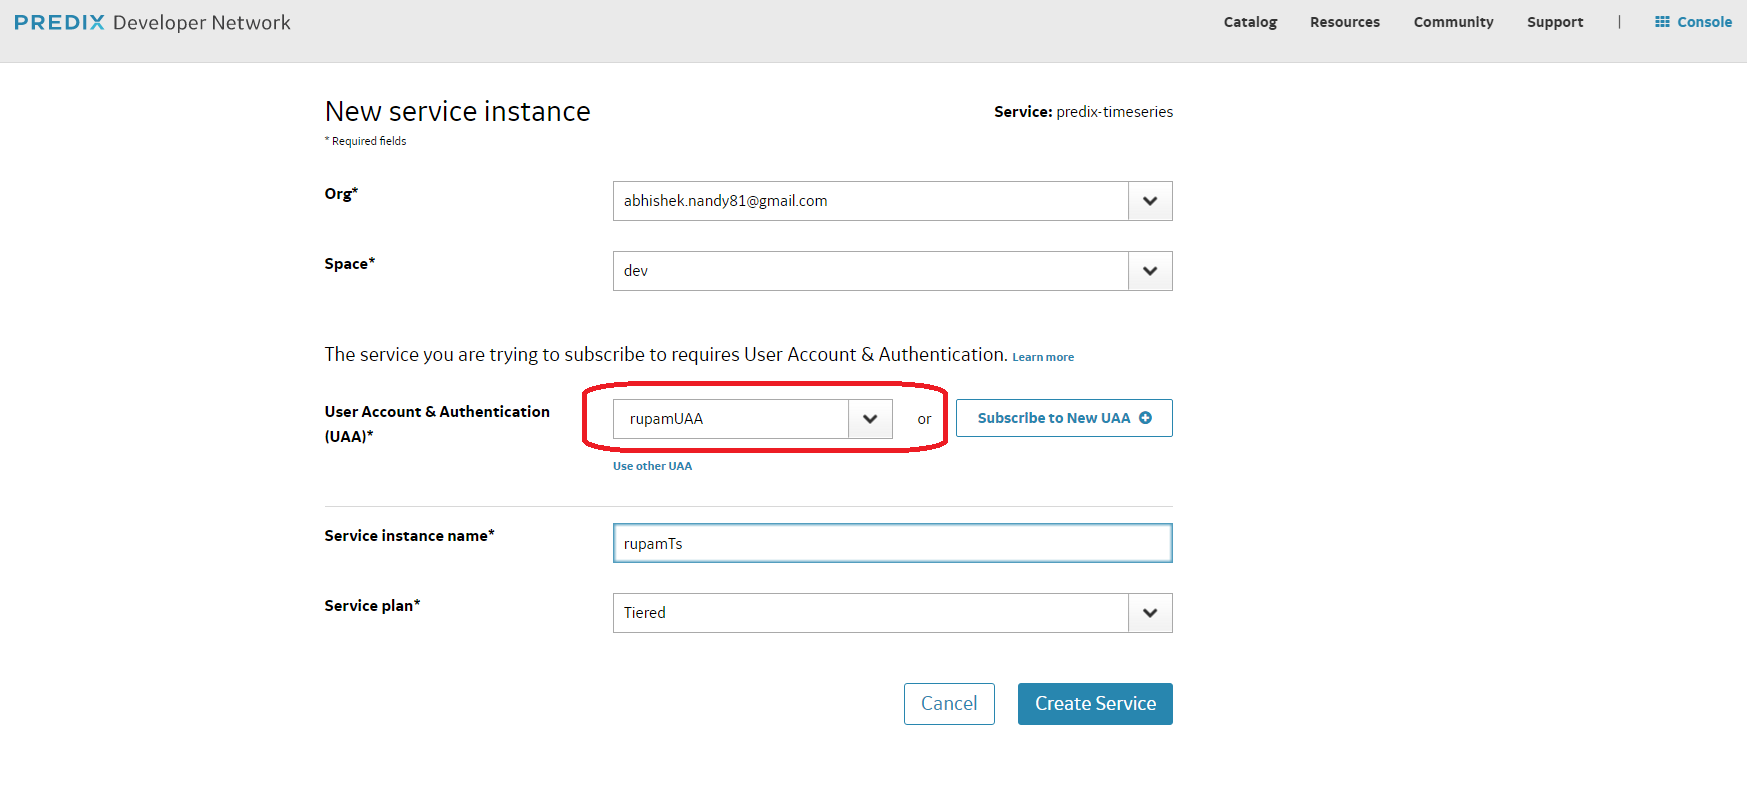Click the plus icon in Subscribe to New UAA
The image size is (1747, 791).
pyautogui.click(x=1145, y=418)
